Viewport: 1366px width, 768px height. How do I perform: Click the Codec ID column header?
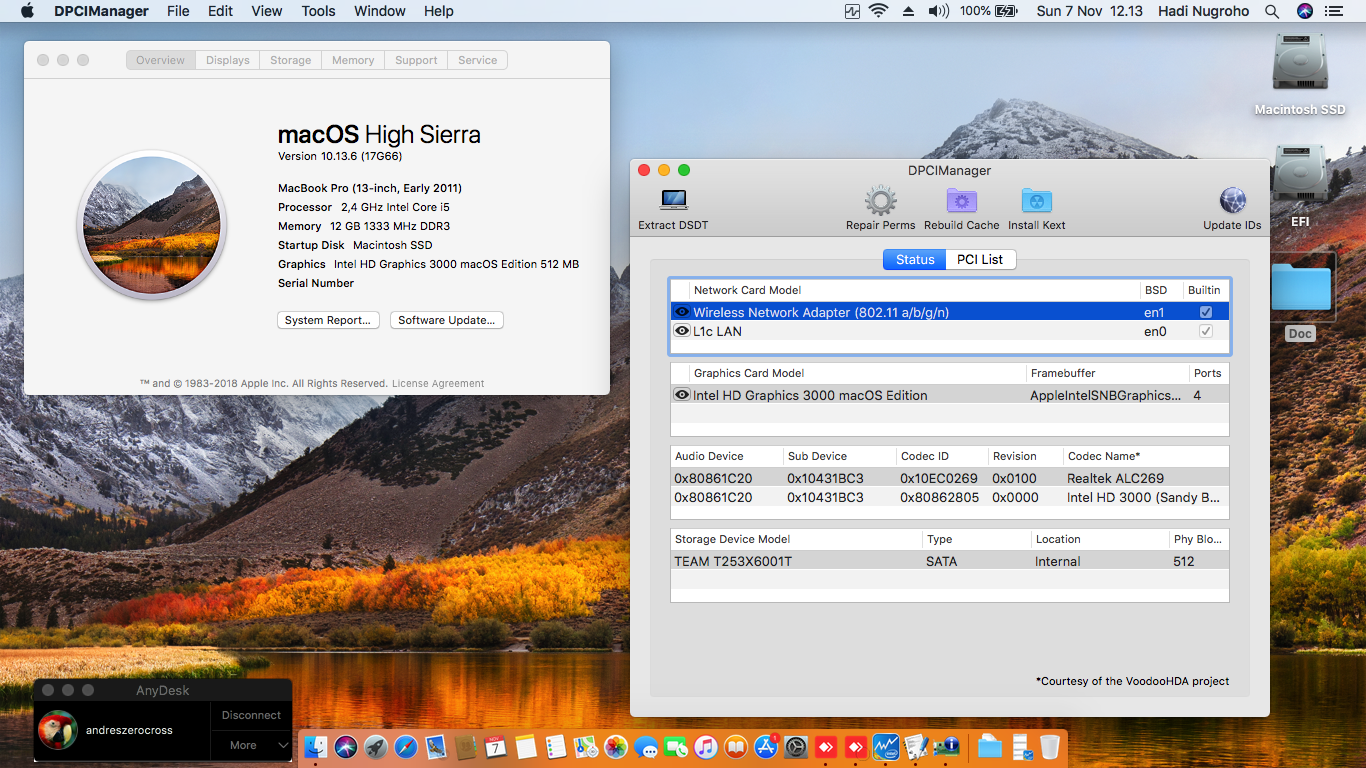pyautogui.click(x=942, y=456)
